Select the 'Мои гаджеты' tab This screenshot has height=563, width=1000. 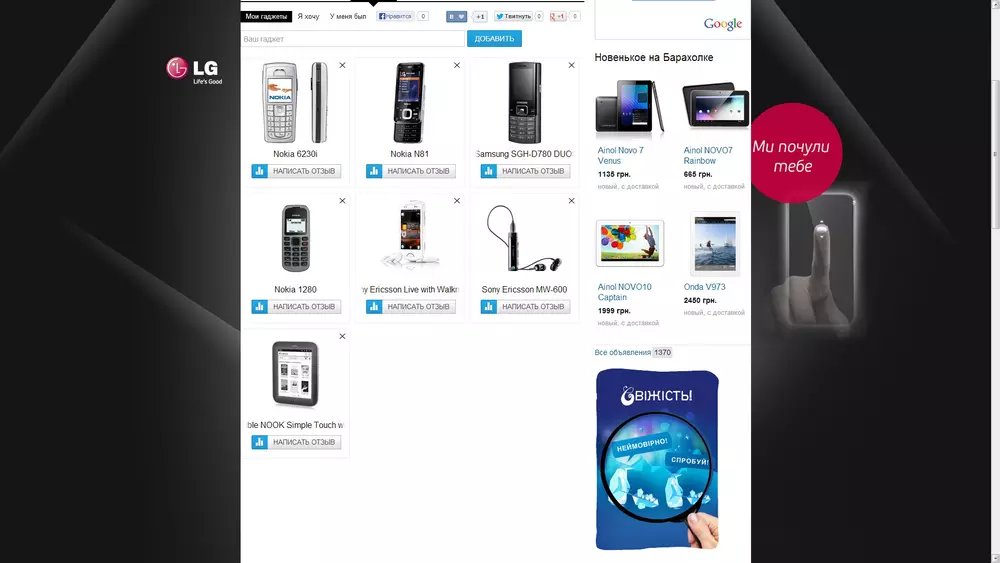click(266, 17)
